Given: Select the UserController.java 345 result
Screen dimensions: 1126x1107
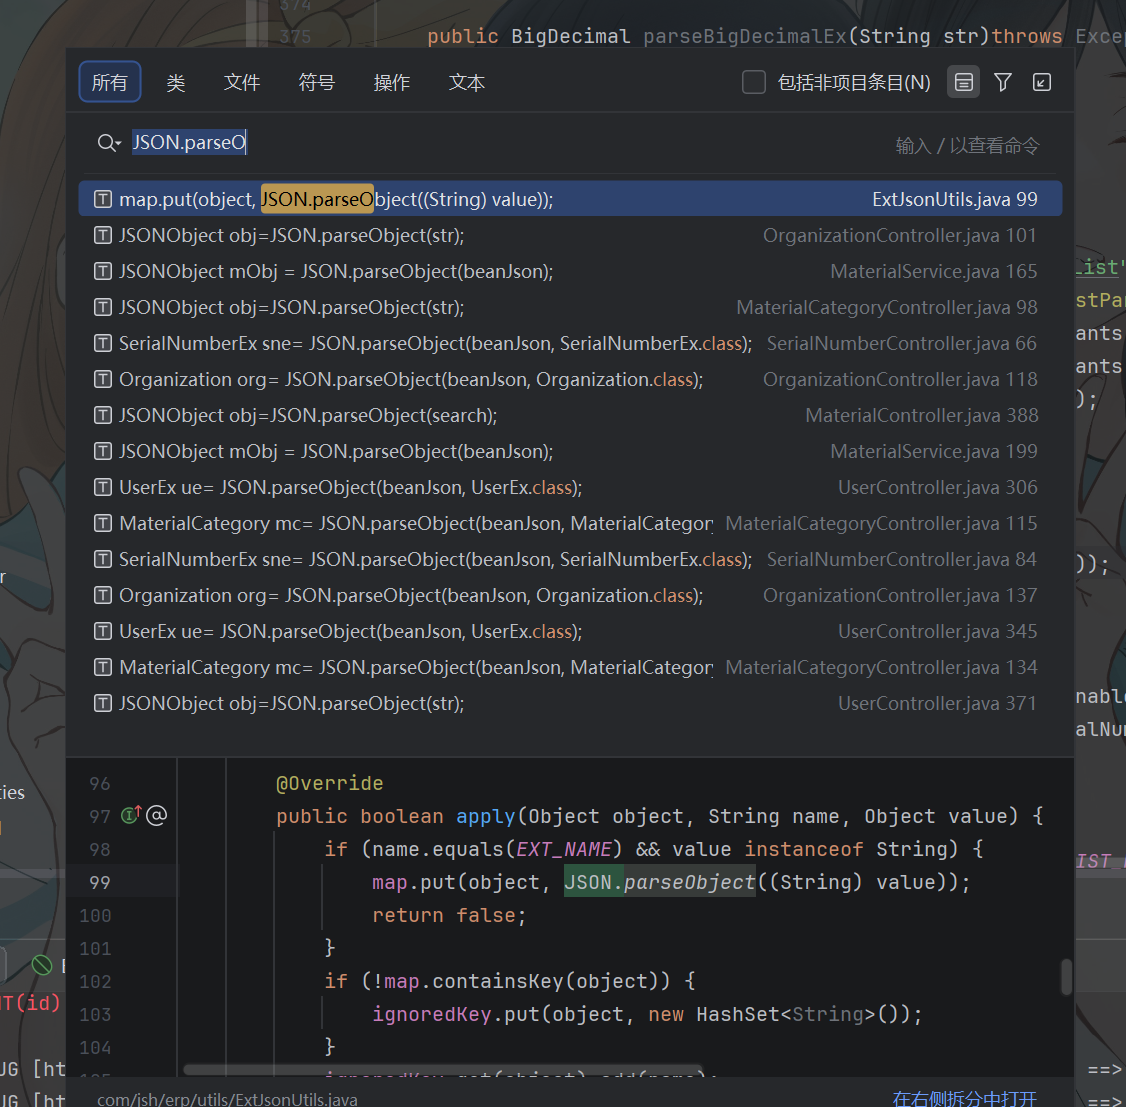Looking at the screenshot, I should [570, 631].
